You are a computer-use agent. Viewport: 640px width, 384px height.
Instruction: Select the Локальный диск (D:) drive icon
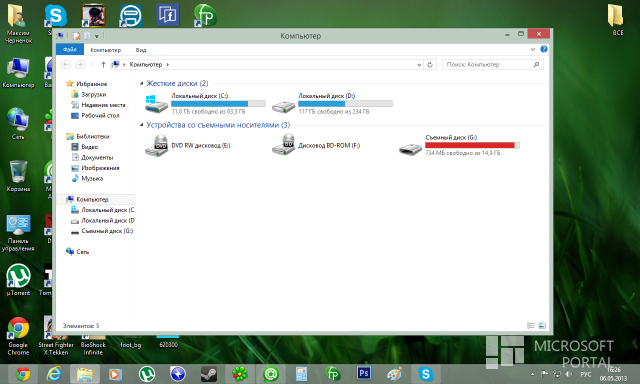283,107
